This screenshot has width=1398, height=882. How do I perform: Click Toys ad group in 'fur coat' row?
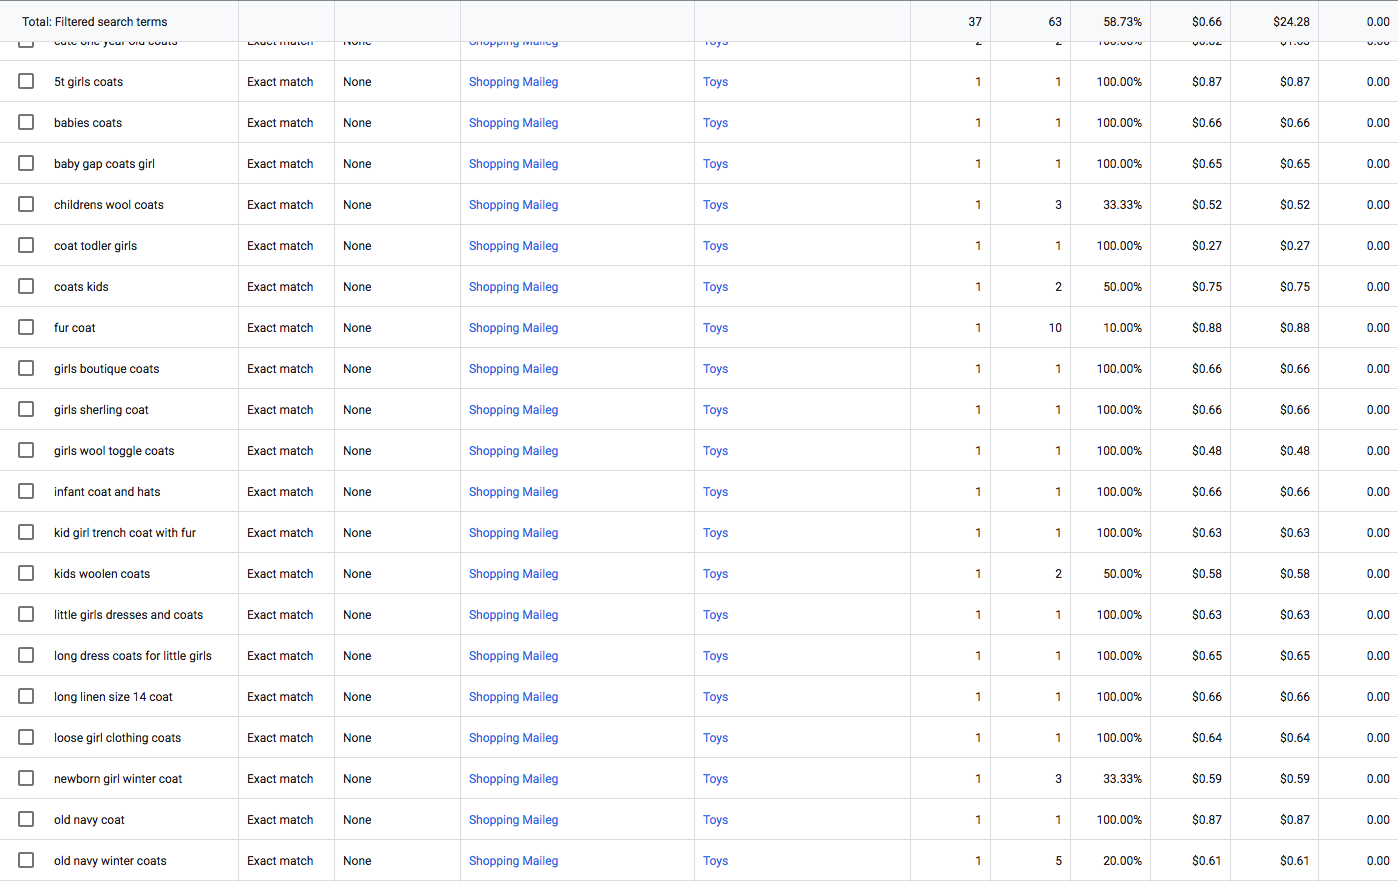[x=715, y=328]
